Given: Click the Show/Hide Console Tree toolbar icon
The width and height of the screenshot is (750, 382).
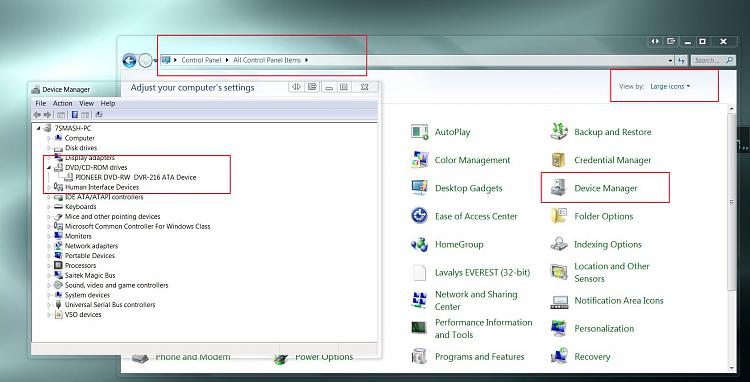Looking at the screenshot, I should point(61,115).
